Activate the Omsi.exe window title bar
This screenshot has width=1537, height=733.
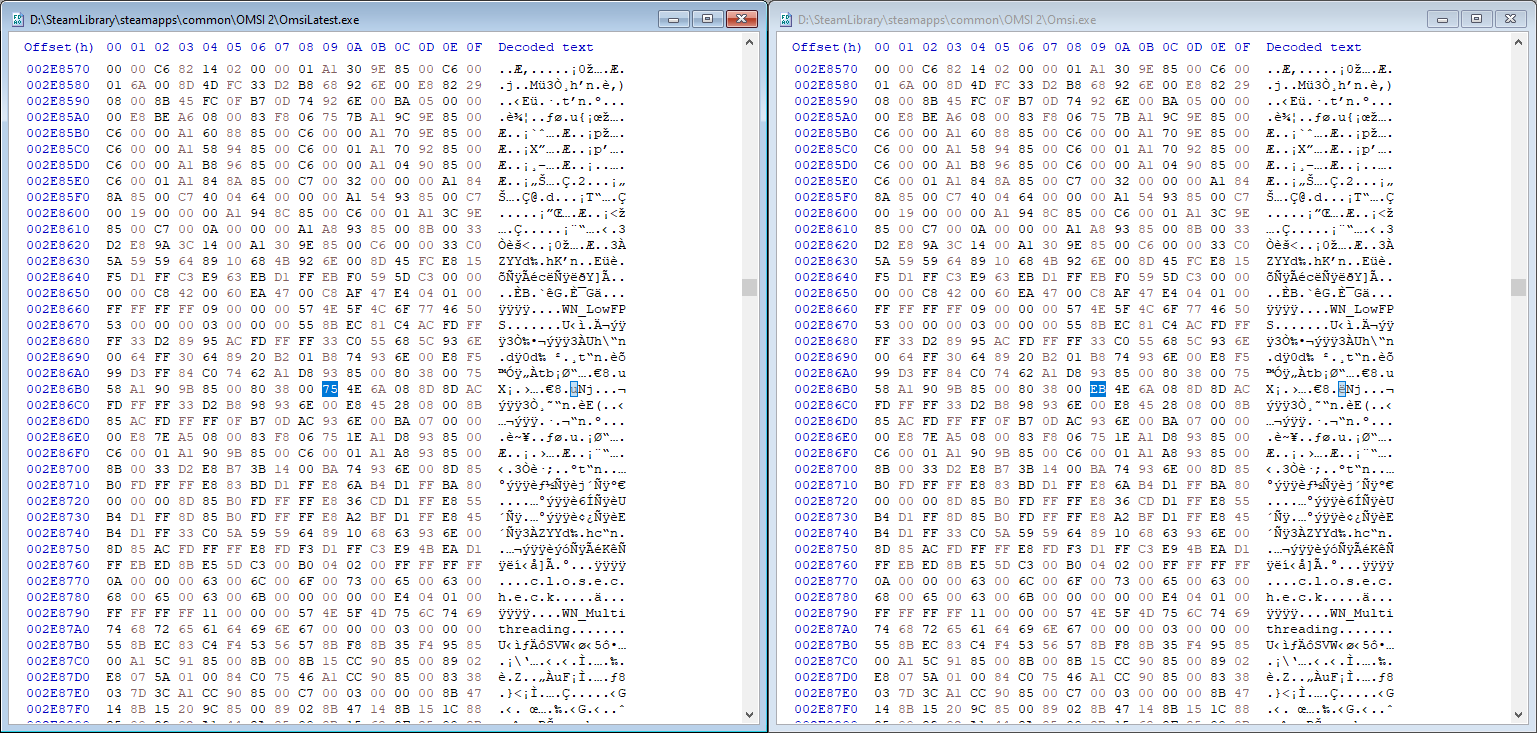(1100, 19)
